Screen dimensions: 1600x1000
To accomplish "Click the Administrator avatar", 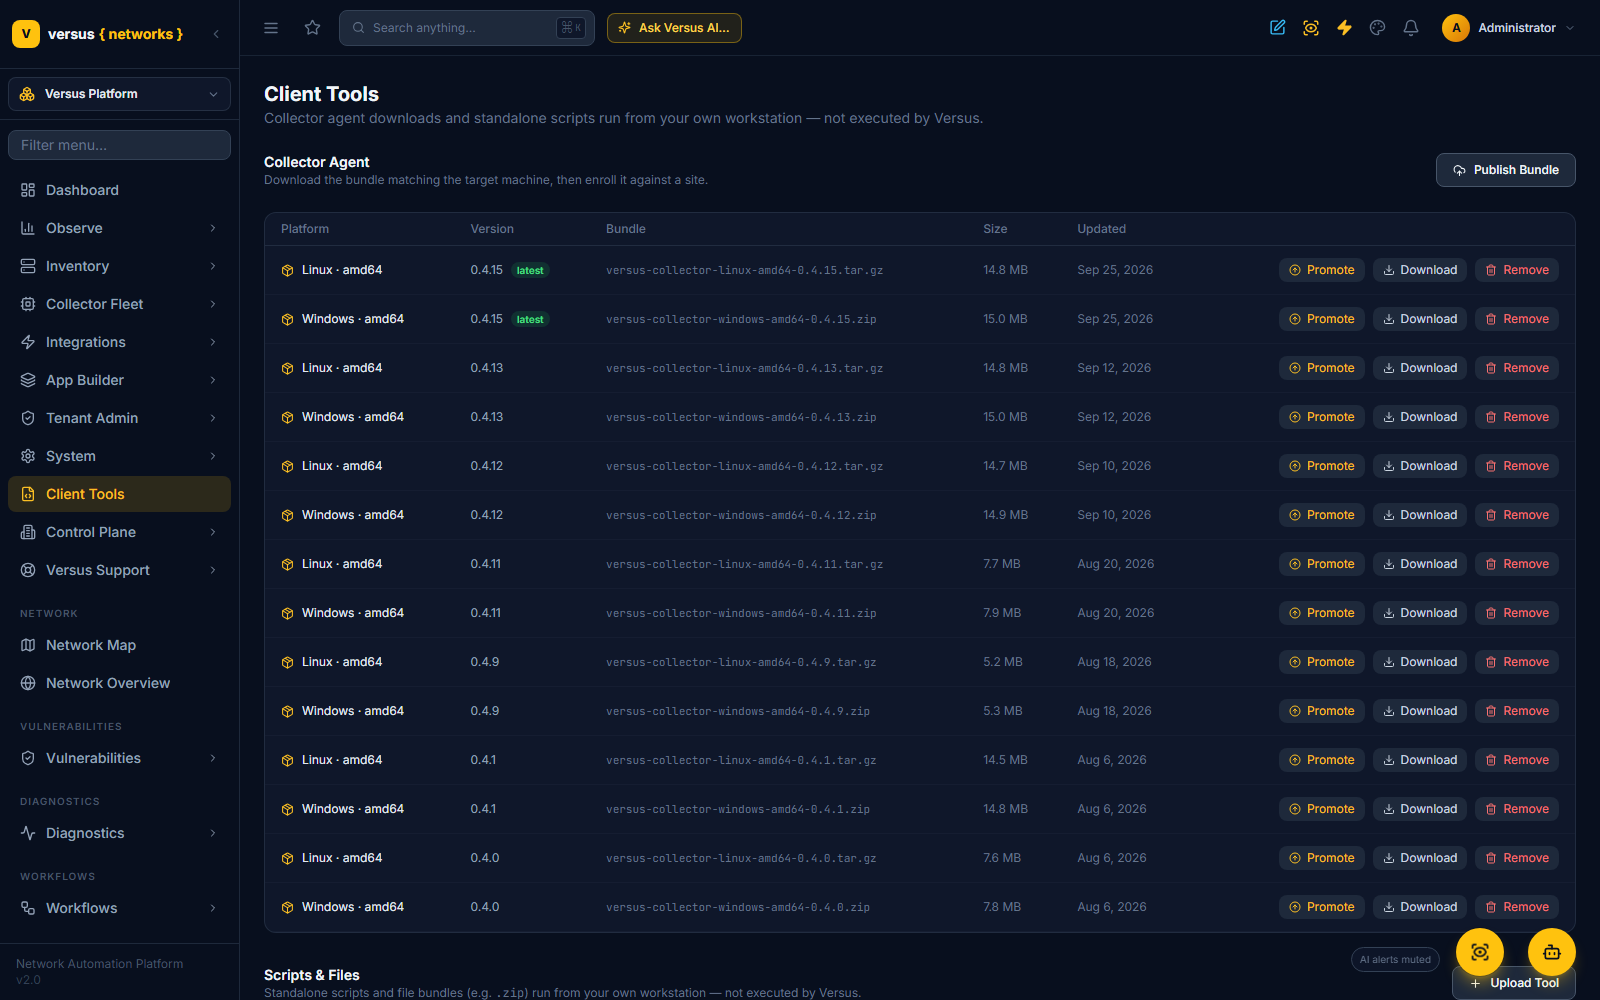I will tap(1456, 28).
